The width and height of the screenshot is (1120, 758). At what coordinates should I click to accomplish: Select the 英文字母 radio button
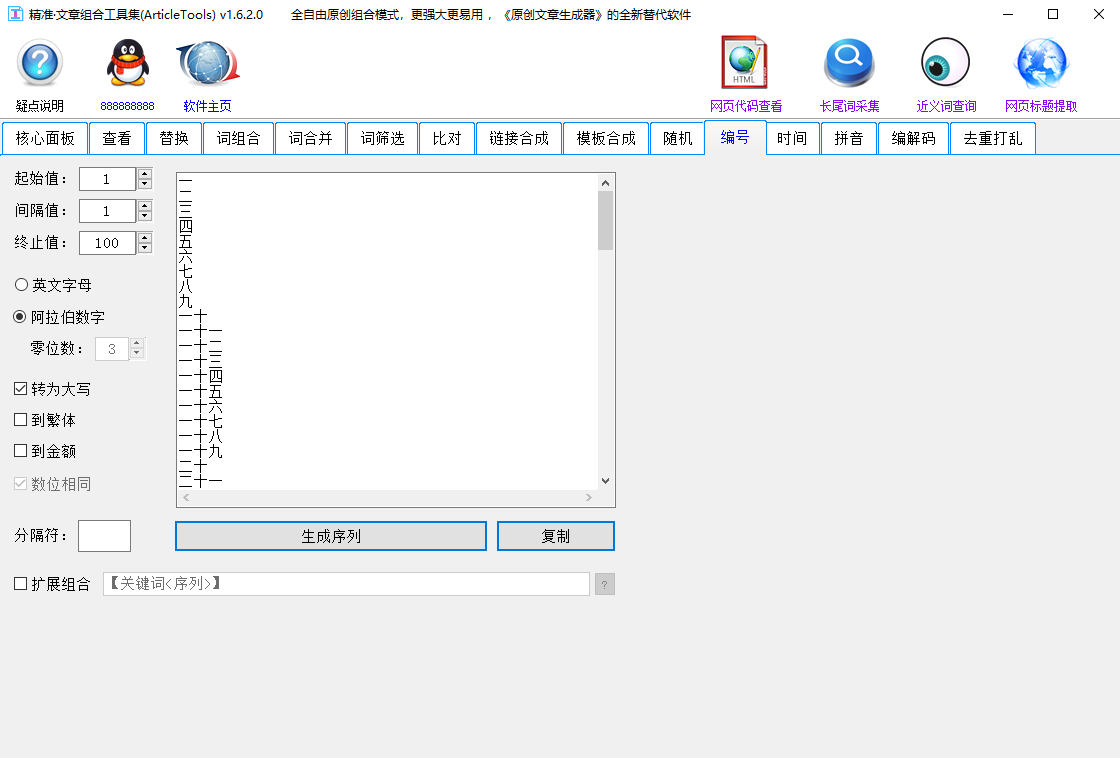tap(20, 284)
